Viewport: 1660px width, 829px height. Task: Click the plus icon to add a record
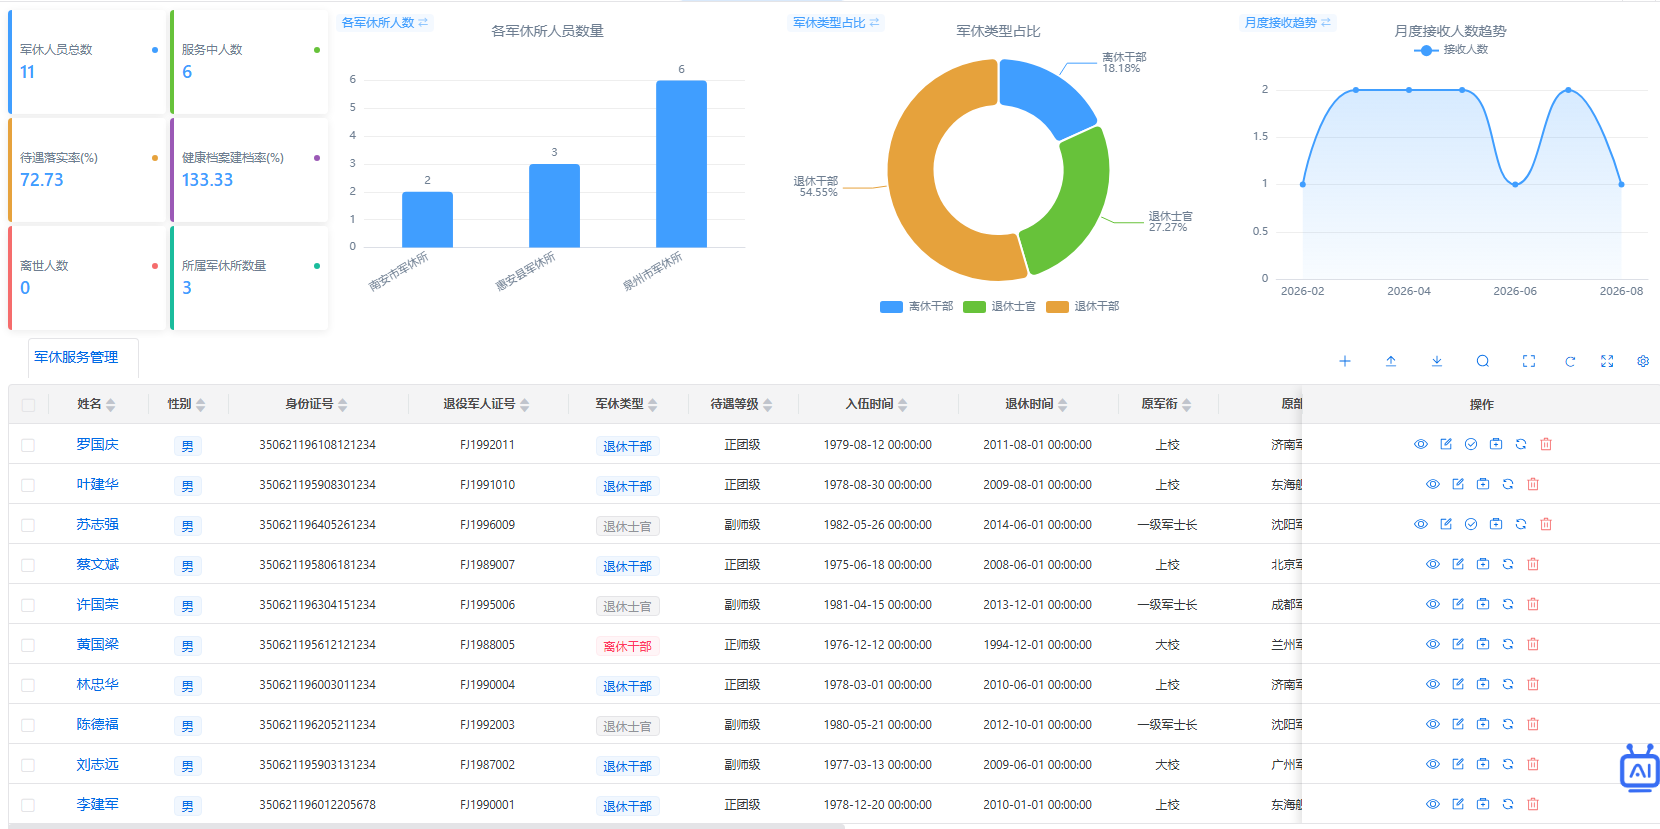(1345, 361)
